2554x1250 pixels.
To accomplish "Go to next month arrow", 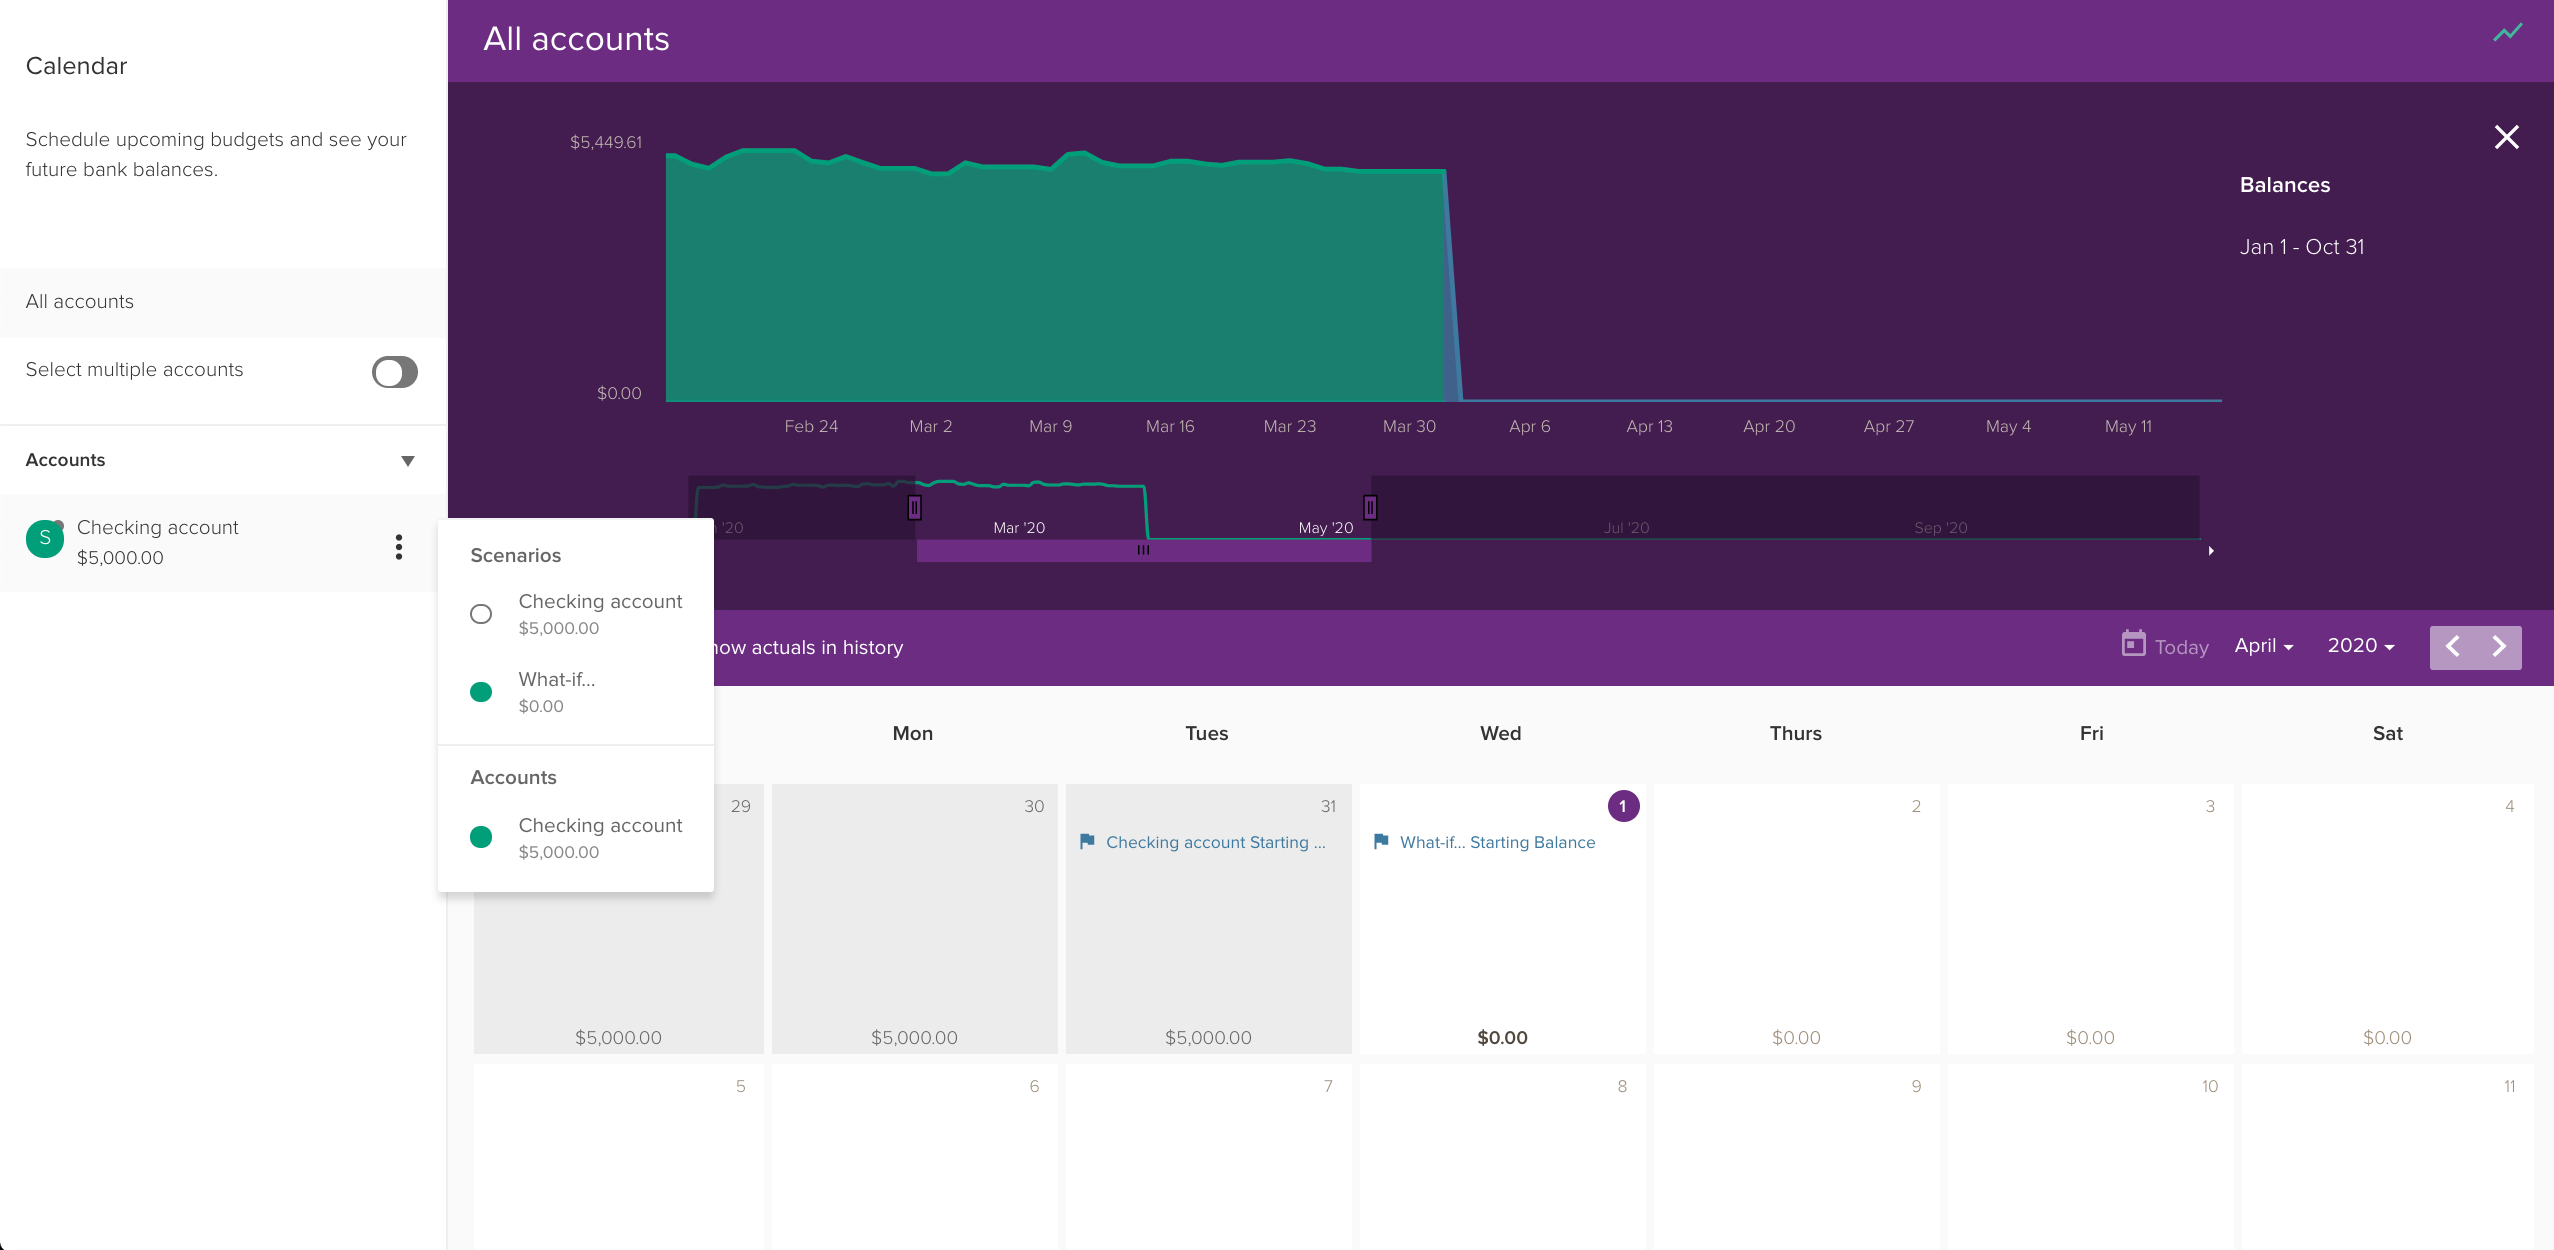I will [2499, 647].
